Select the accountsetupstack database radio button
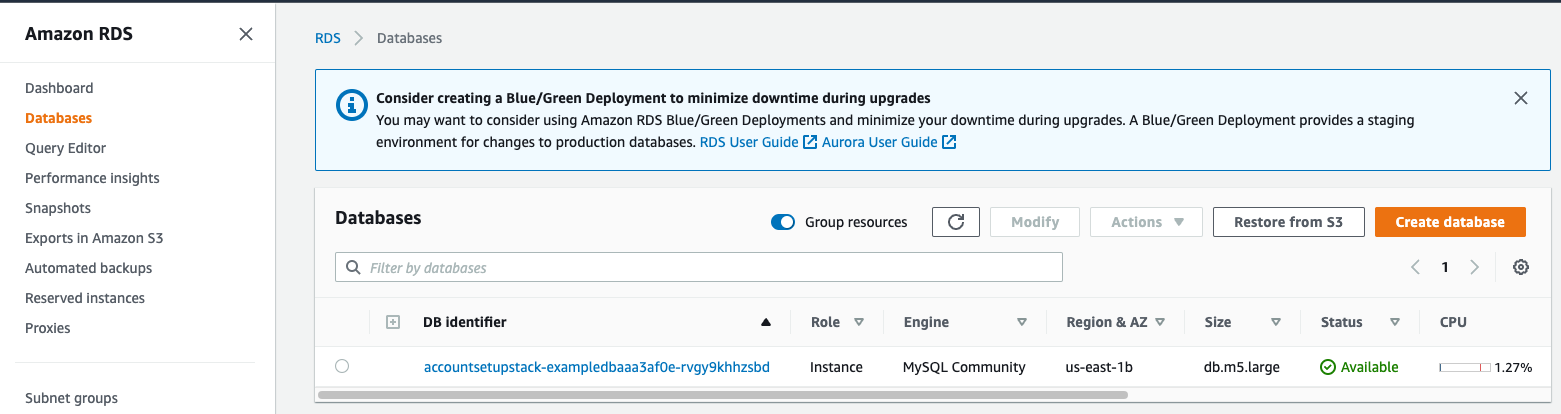 (x=342, y=366)
